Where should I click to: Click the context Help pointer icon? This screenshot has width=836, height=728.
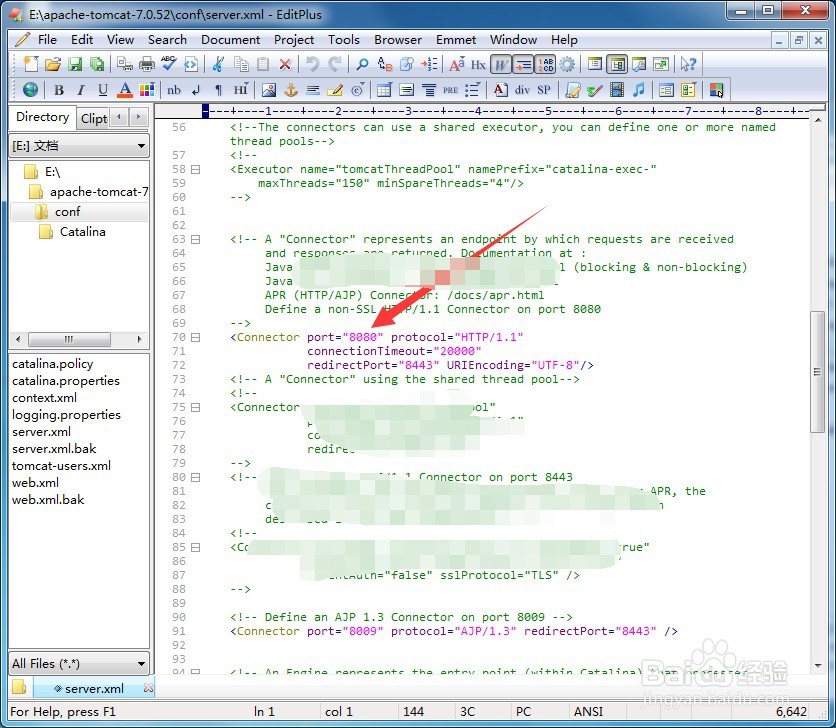[688, 64]
